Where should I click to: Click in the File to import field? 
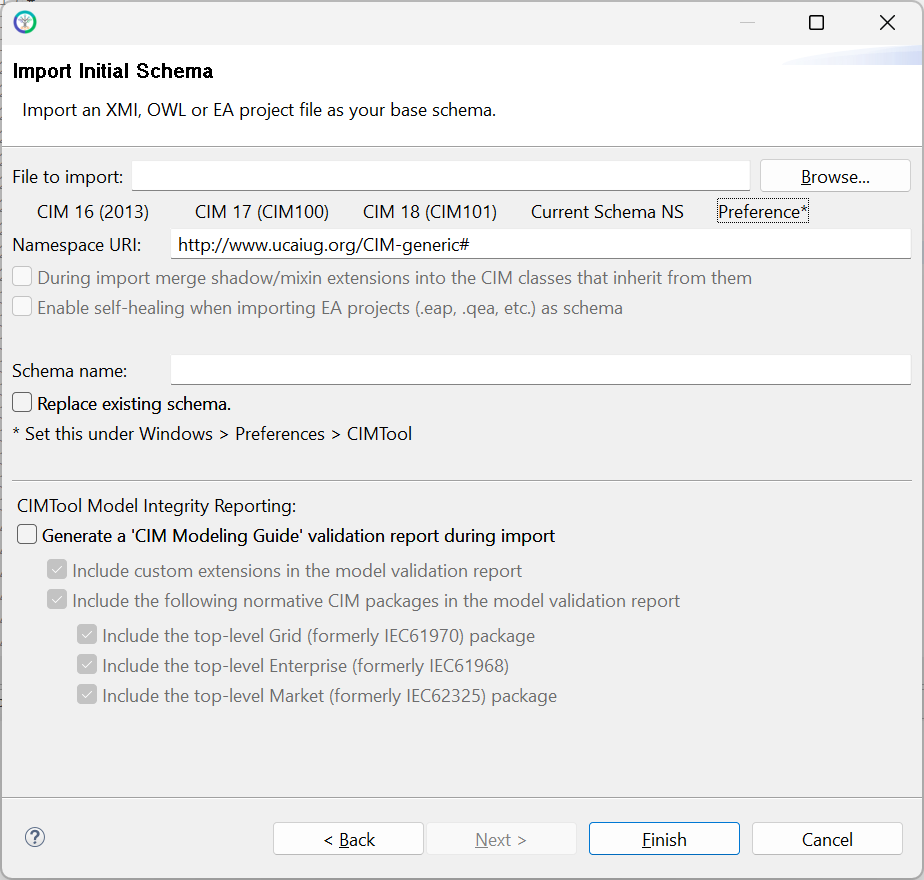tap(440, 176)
